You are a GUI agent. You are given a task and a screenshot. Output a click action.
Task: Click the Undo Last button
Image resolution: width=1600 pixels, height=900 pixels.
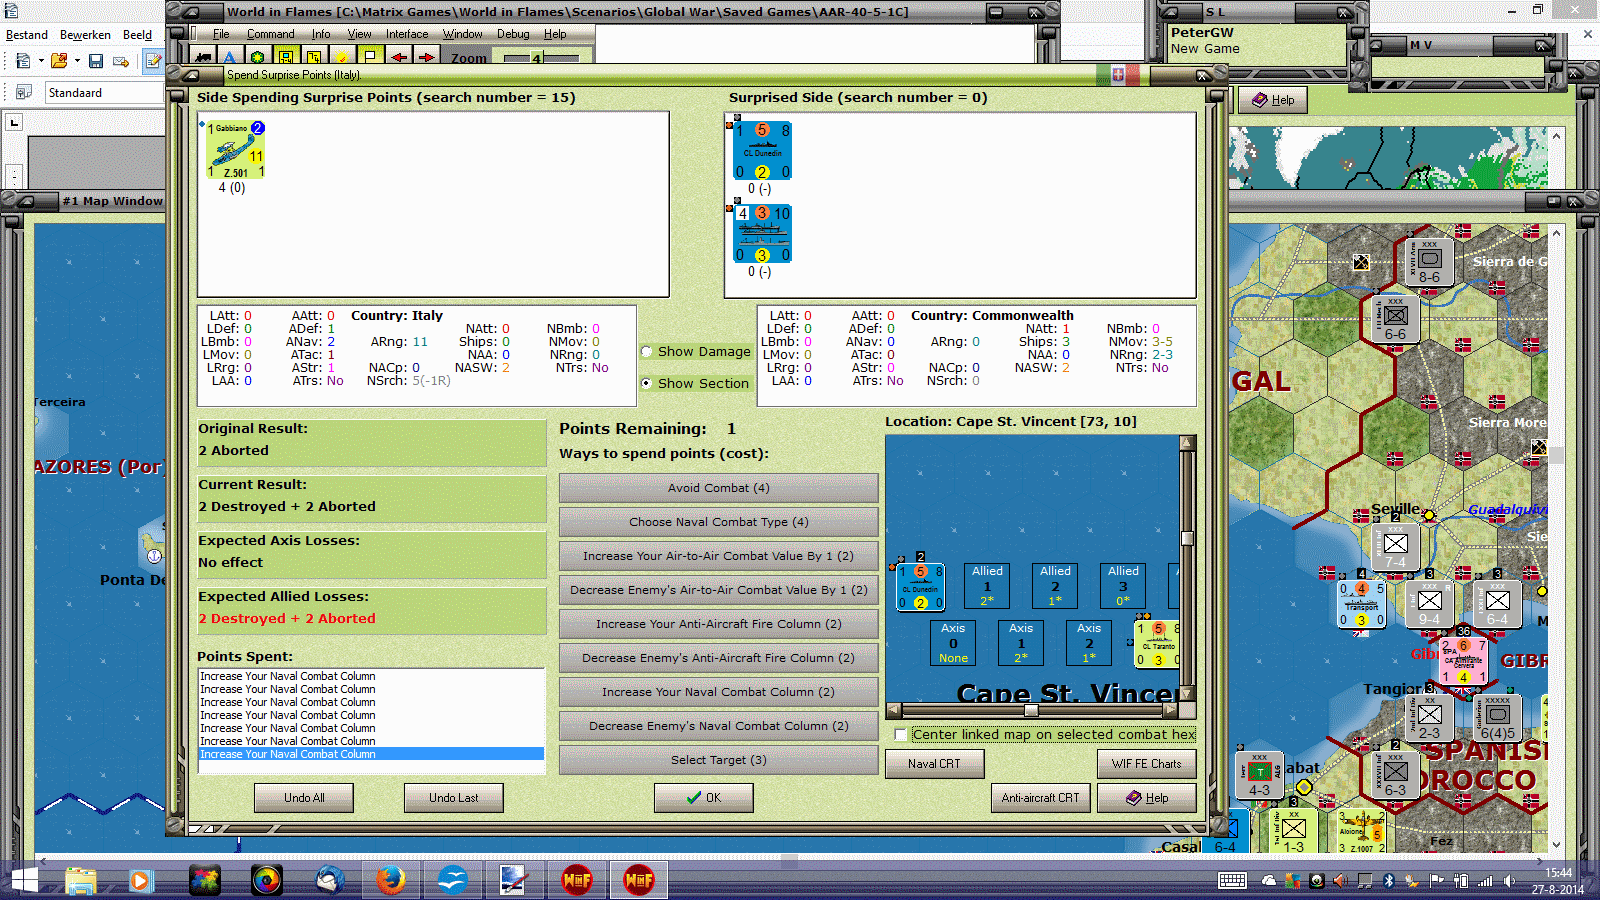tap(454, 798)
